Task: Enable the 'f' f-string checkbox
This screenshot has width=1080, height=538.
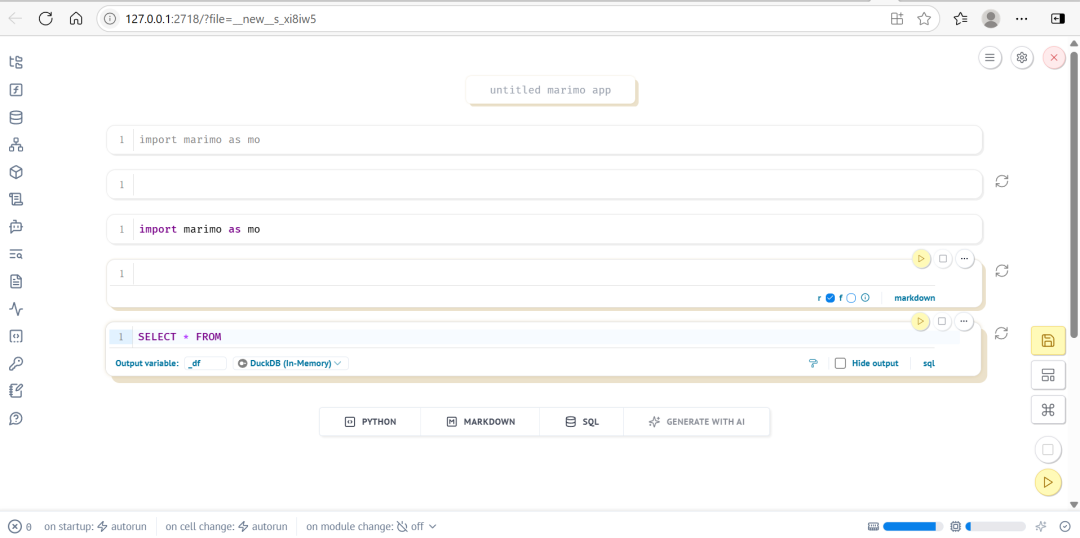Action: click(851, 298)
